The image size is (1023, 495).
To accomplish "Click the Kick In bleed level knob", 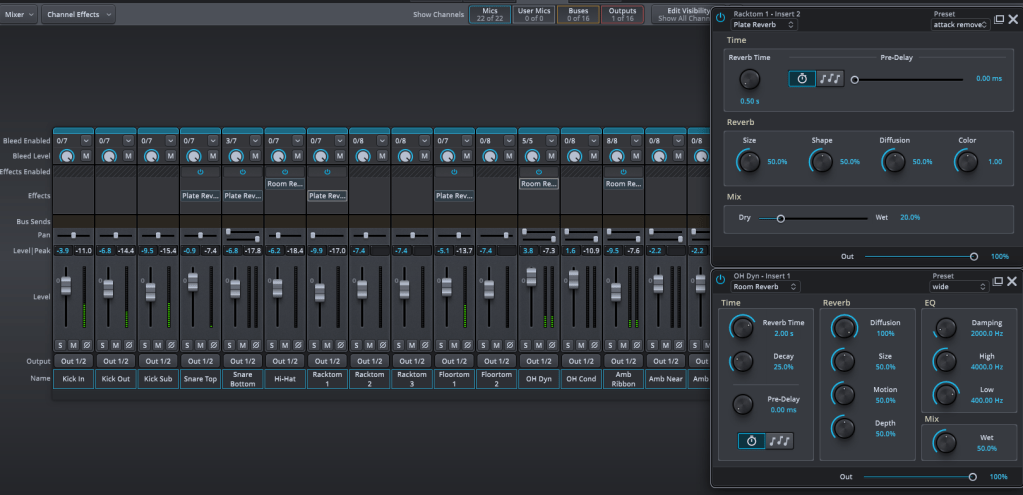I will (x=67, y=157).
